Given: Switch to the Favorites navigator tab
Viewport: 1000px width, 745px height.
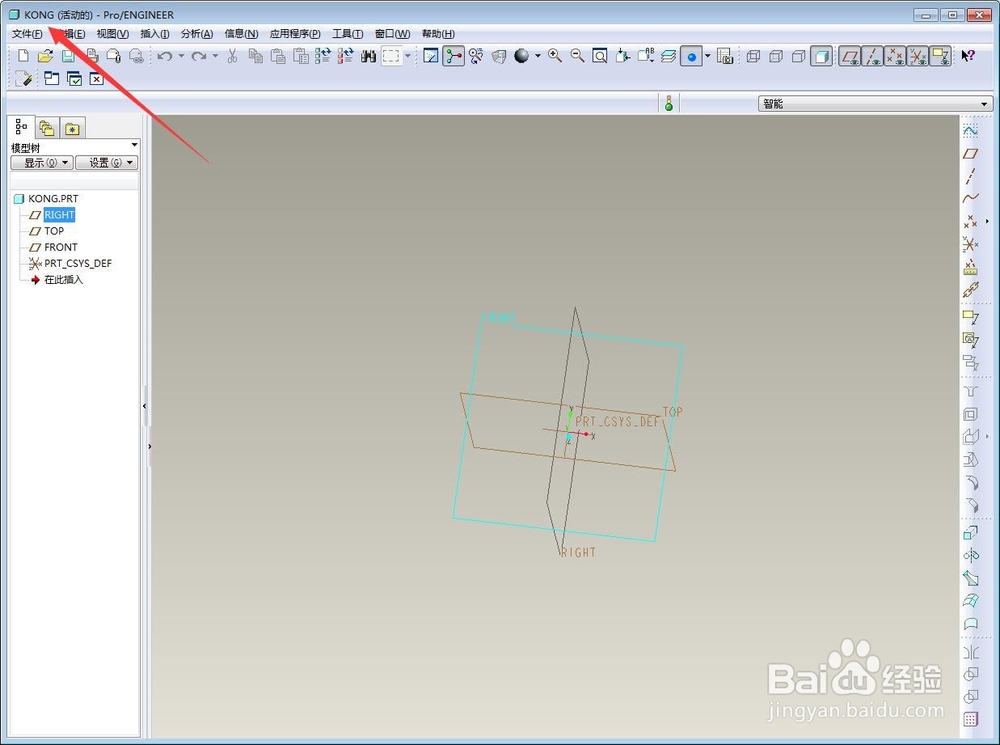Looking at the screenshot, I should click(72, 129).
